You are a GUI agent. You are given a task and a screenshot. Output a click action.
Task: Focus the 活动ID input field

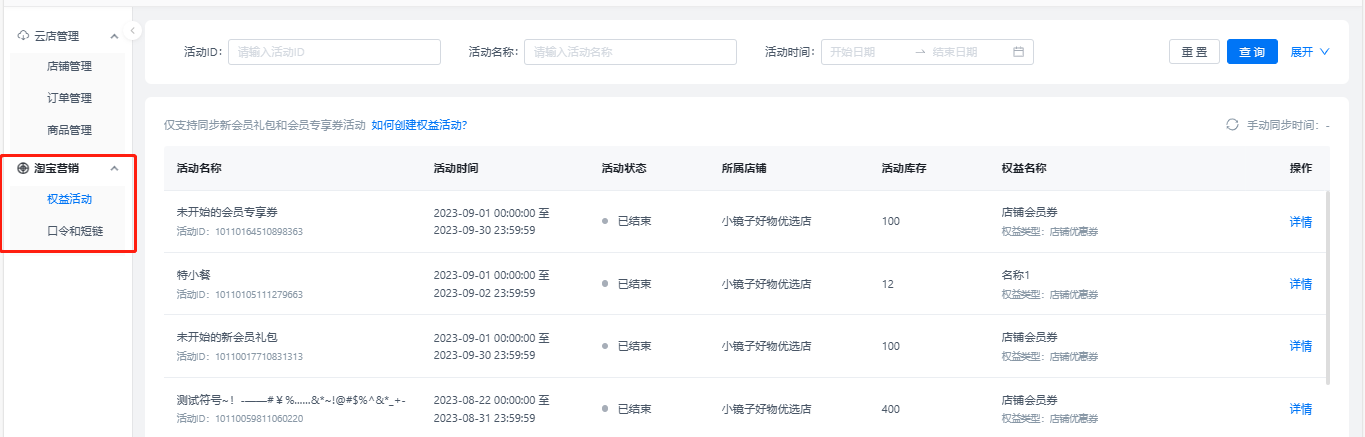pyautogui.click(x=334, y=52)
